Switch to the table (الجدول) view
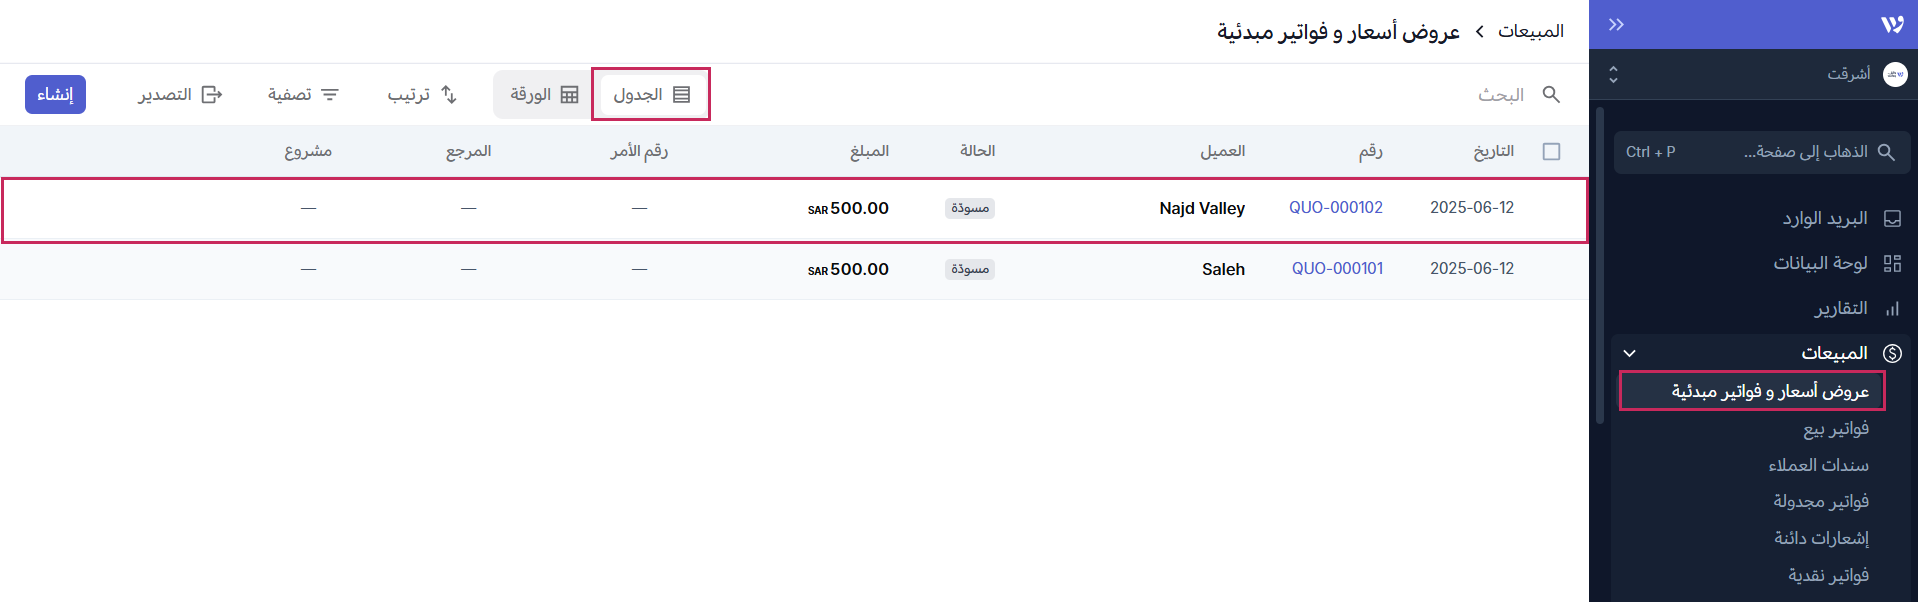 (x=651, y=94)
